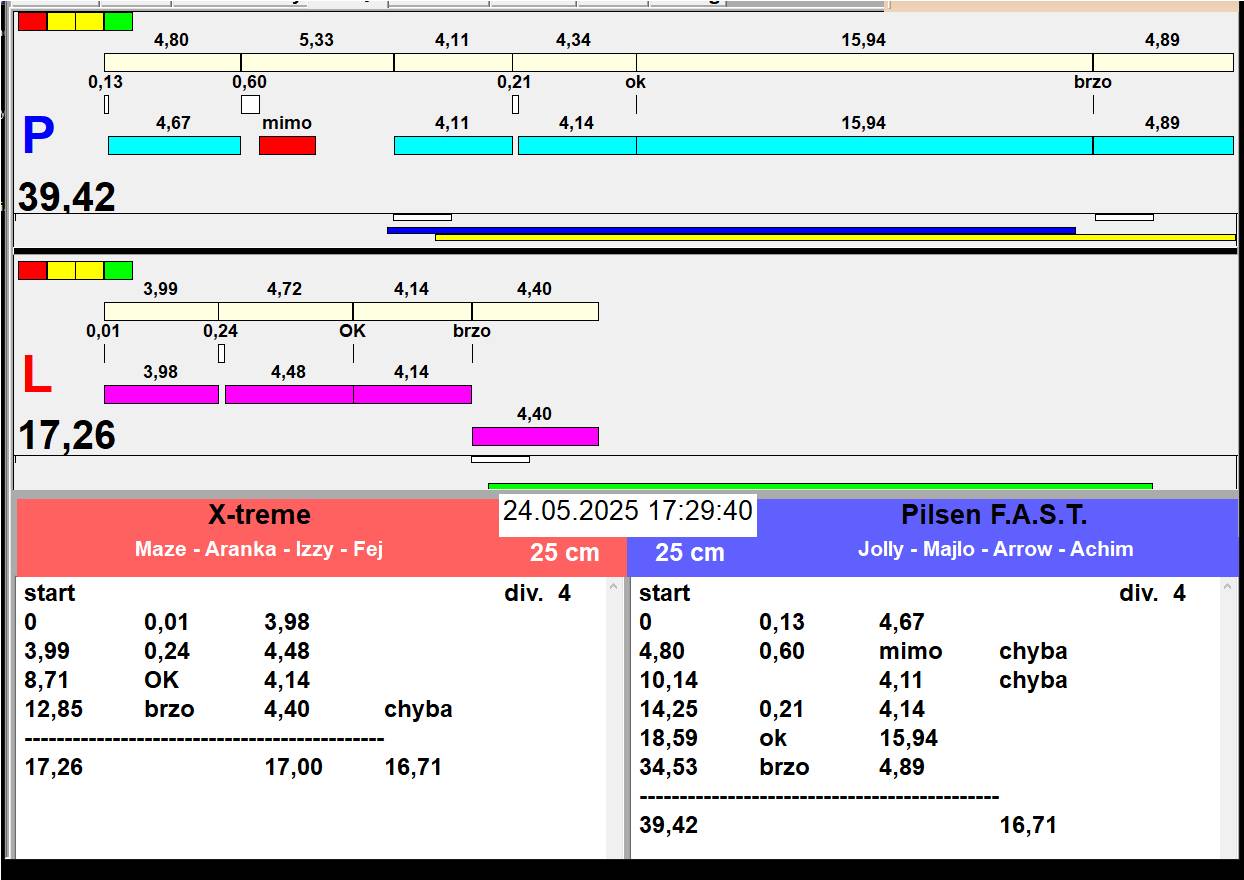
Task: Click the red 'mimo' bar in lane P
Action: 287,146
